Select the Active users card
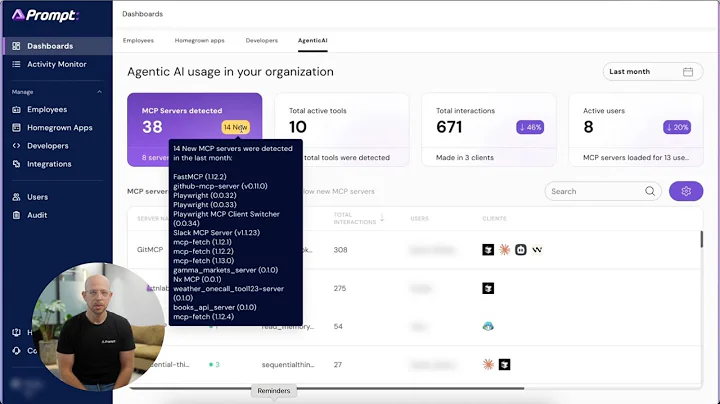This screenshot has height=404, width=720. coord(636,130)
